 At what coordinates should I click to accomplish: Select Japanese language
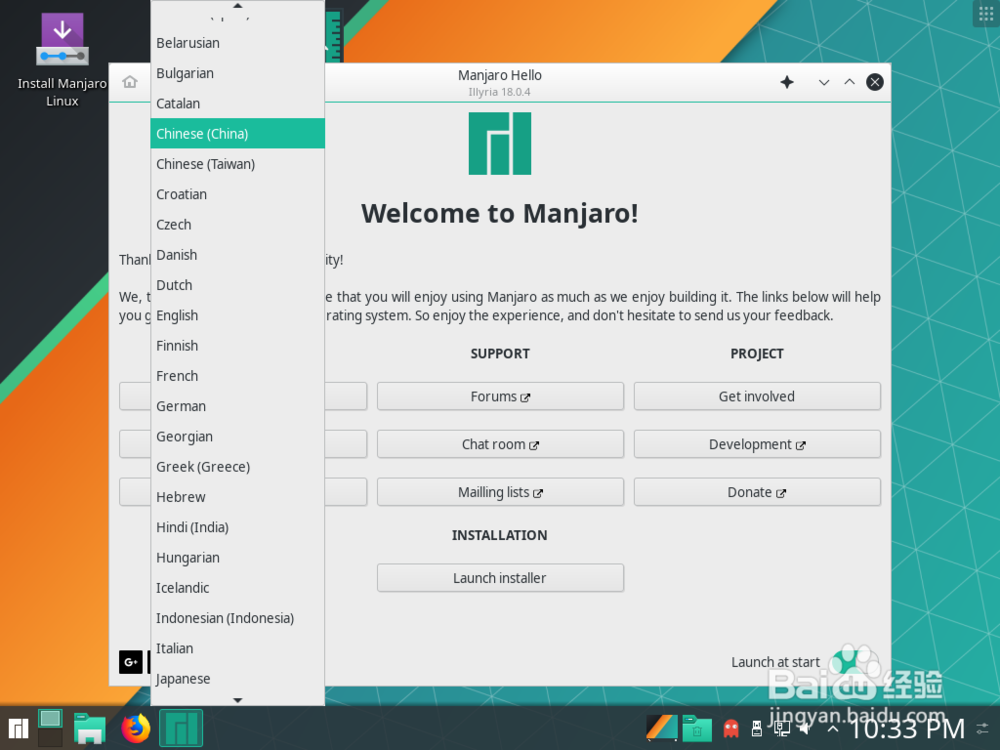click(238, 679)
